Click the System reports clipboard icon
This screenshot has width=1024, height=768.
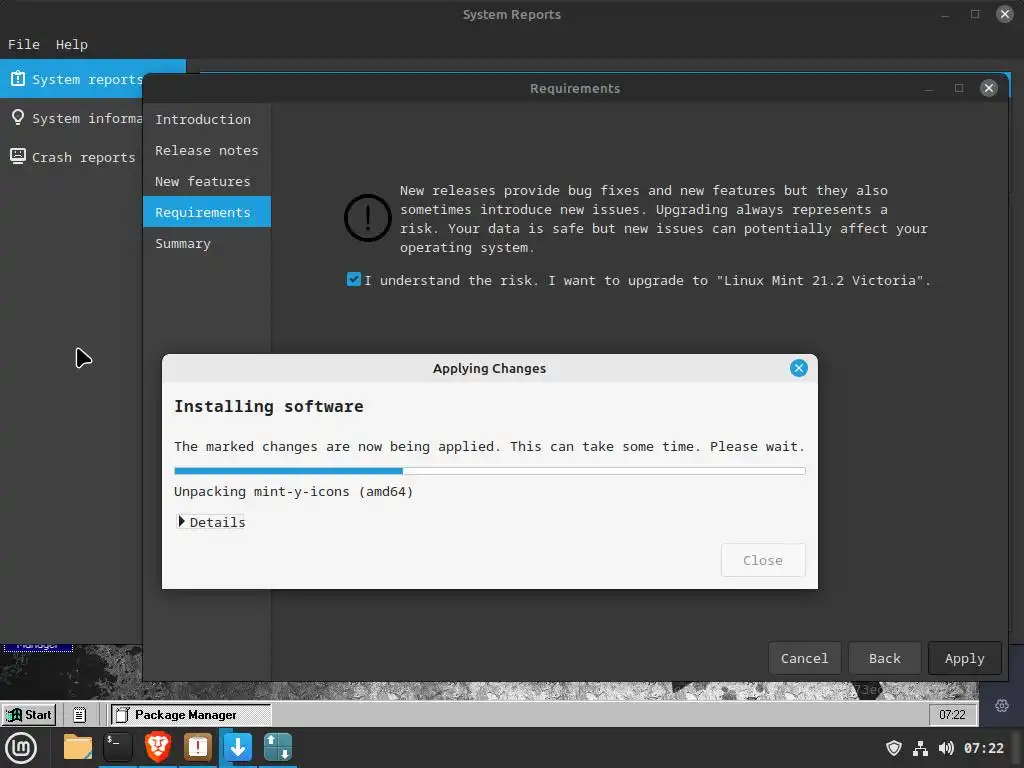pyautogui.click(x=18, y=79)
